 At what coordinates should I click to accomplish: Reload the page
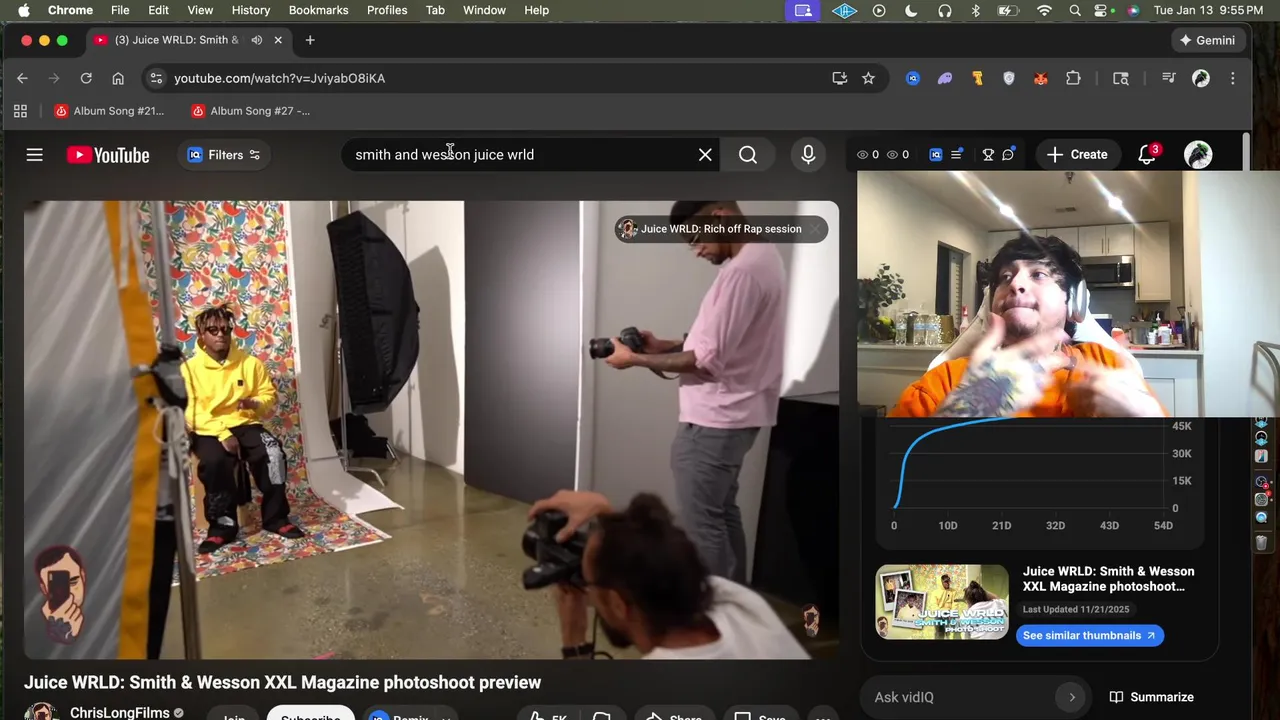pyautogui.click(x=86, y=78)
